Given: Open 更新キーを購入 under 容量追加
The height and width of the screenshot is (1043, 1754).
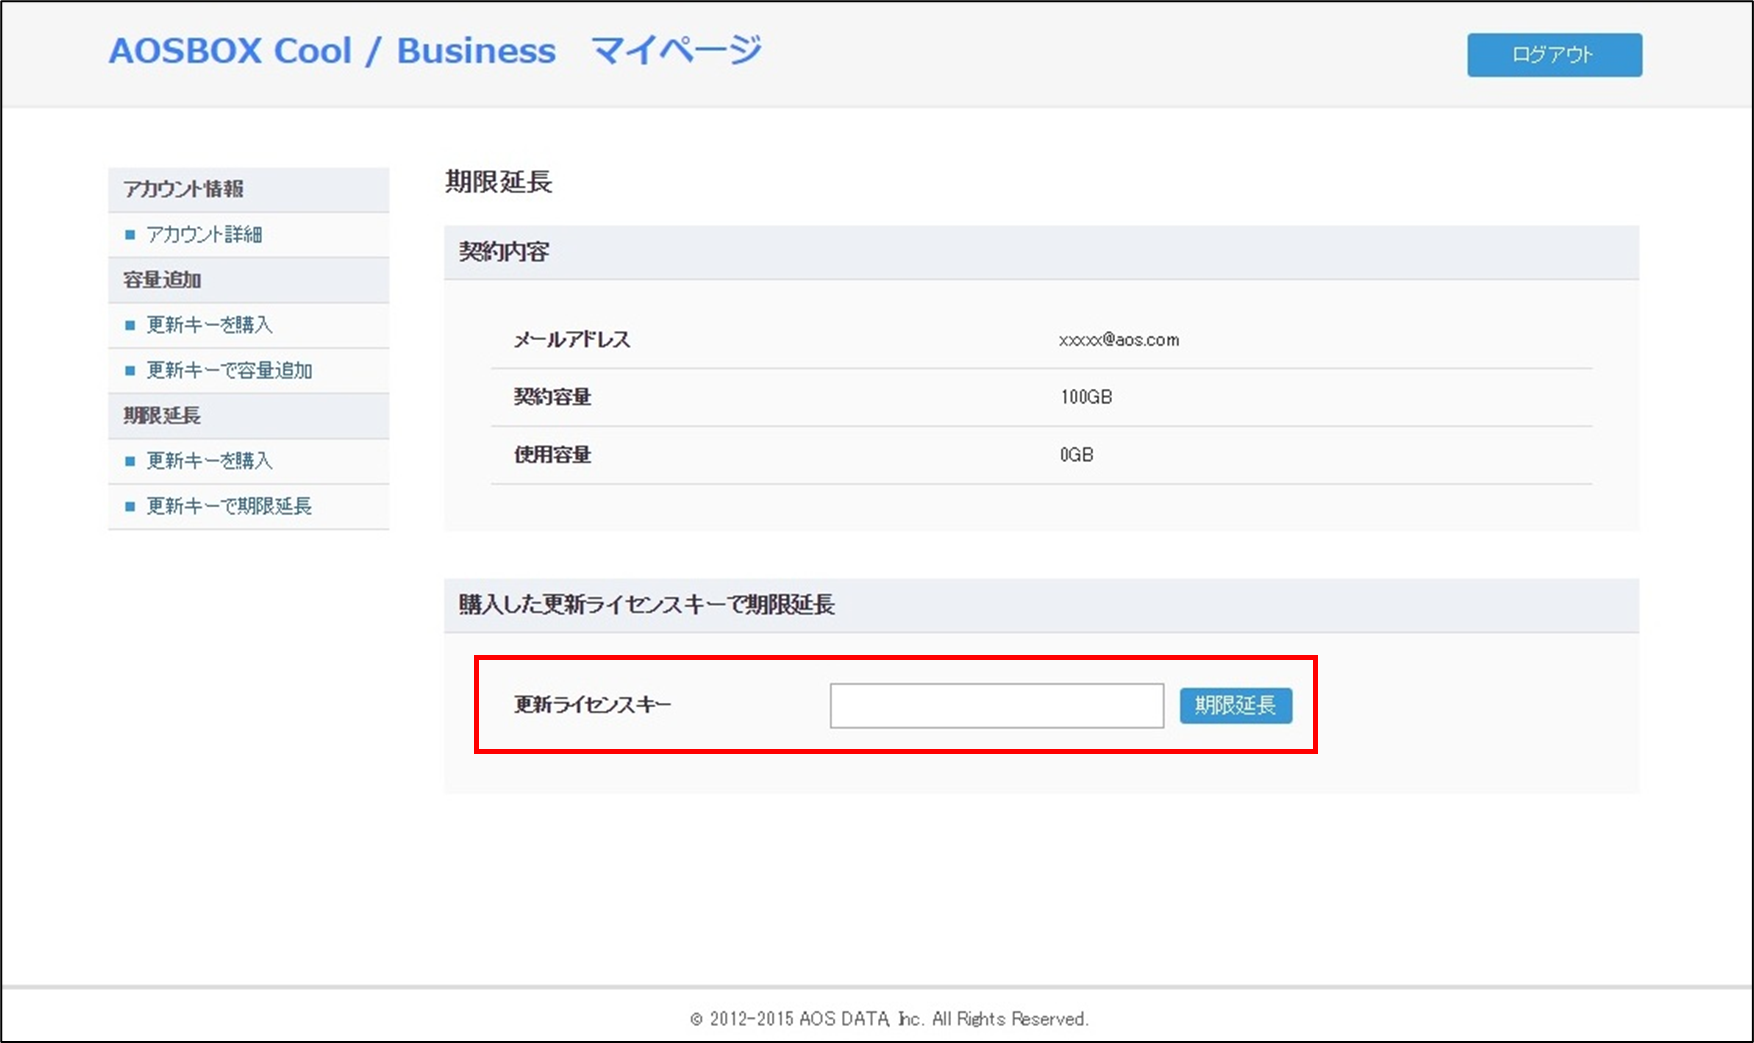Looking at the screenshot, I should click(x=209, y=325).
